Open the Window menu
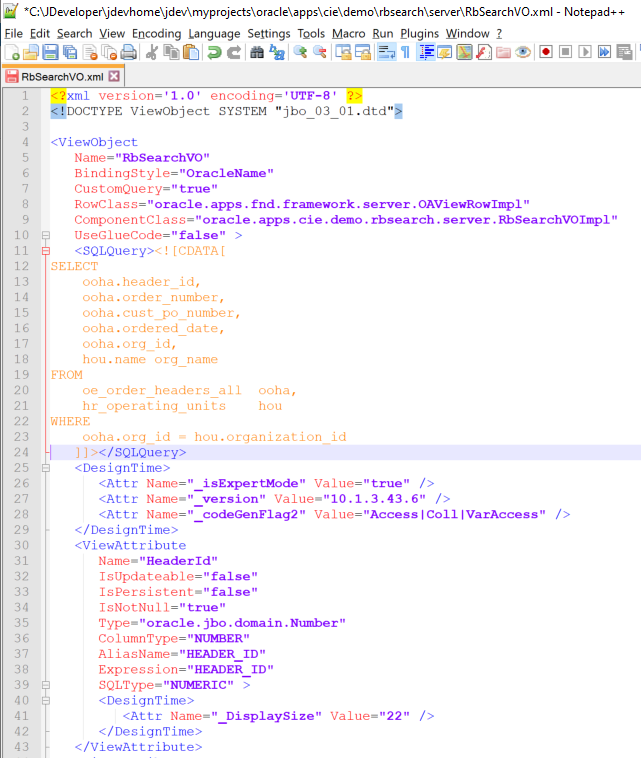Viewport: 641px width, 758px height. [467, 33]
